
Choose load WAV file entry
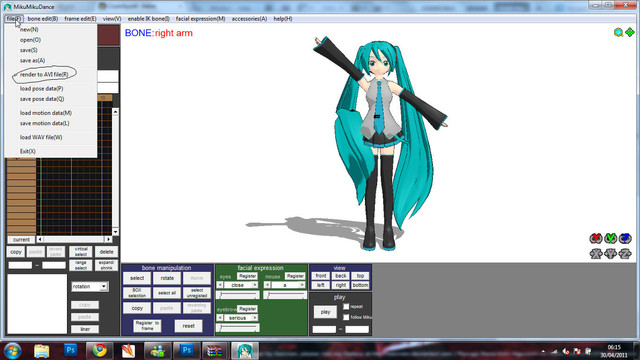click(41, 138)
